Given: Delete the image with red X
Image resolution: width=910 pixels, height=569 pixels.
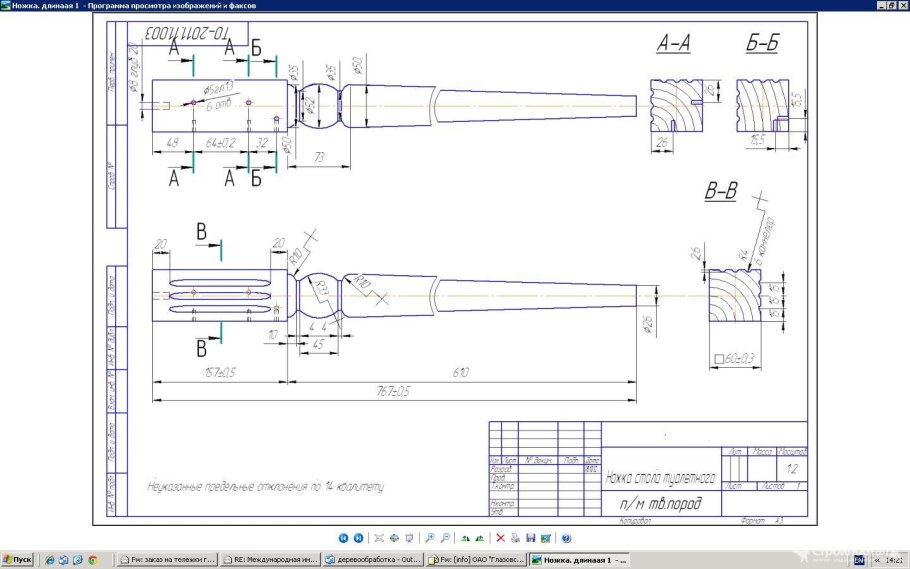Looking at the screenshot, I should click(501, 537).
